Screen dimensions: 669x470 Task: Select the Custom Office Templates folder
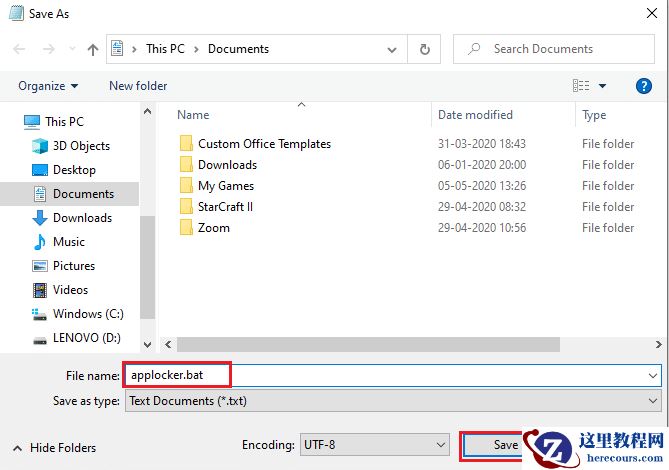click(x=264, y=144)
